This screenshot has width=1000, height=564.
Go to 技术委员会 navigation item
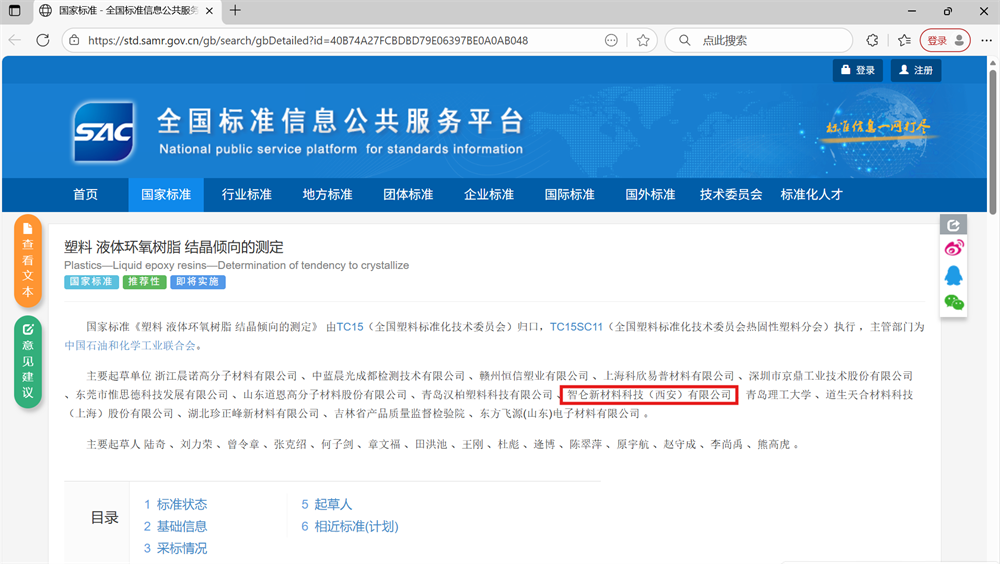(x=731, y=194)
